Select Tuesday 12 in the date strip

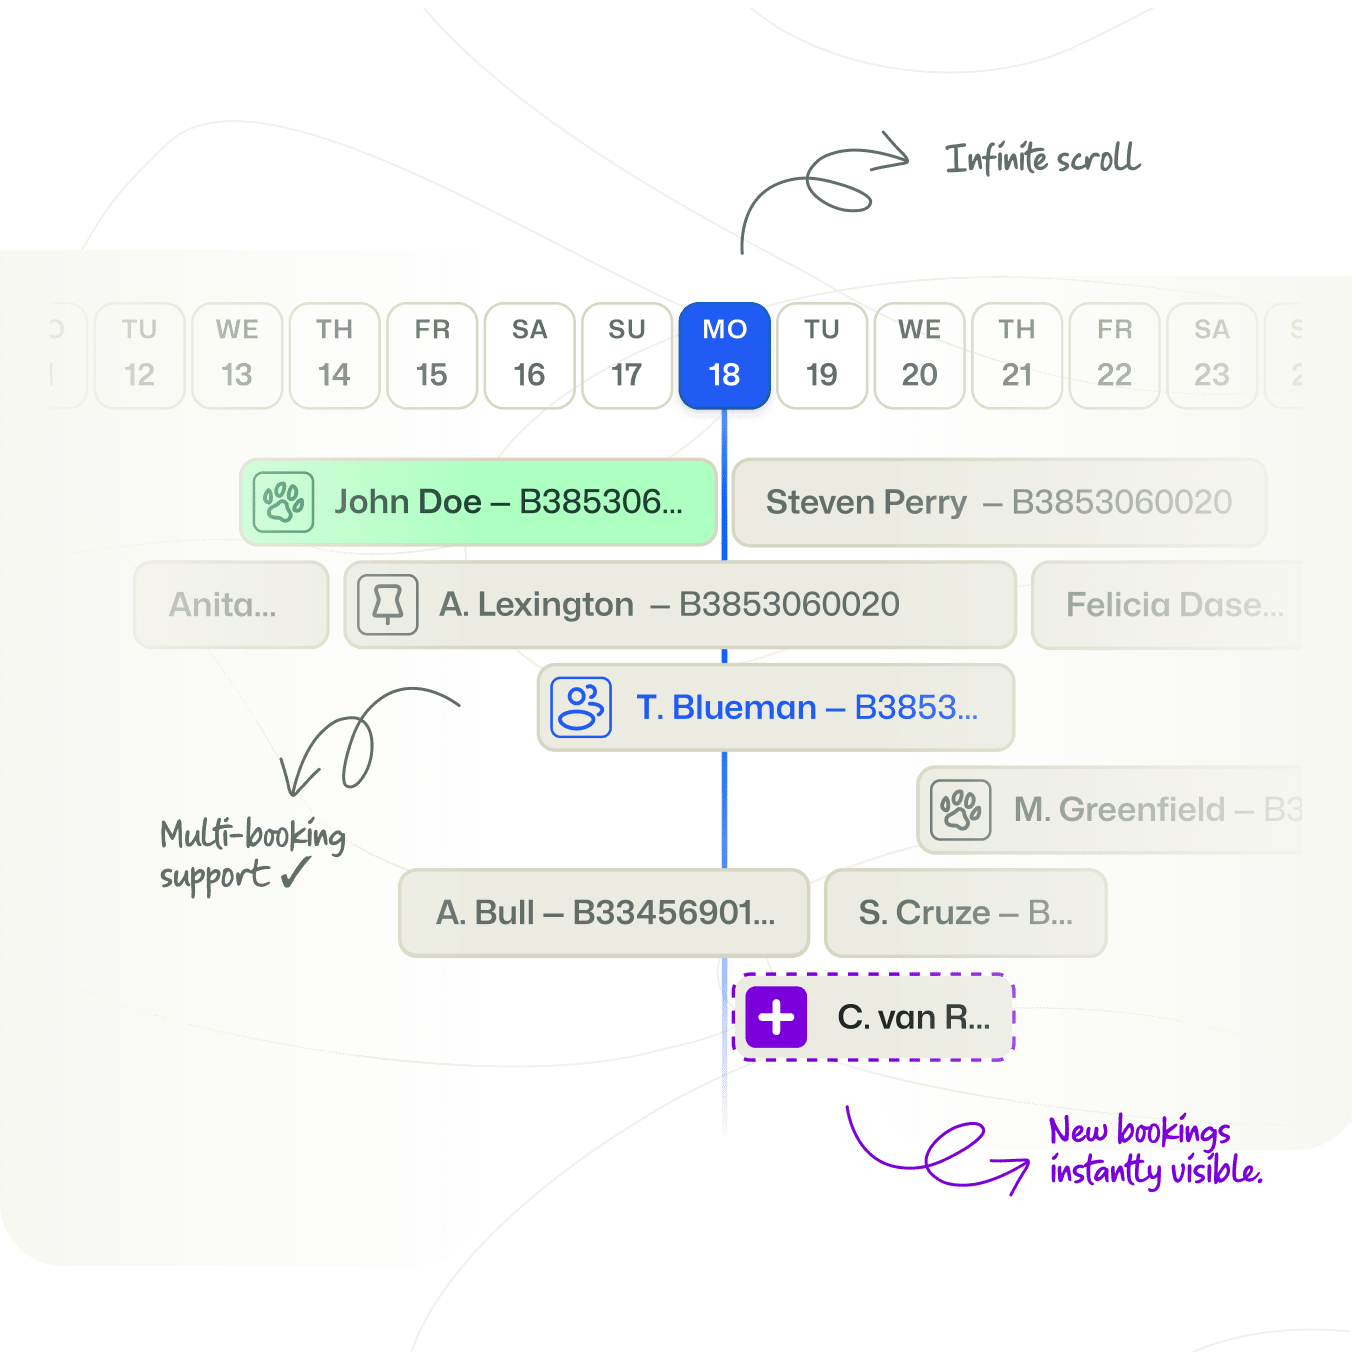coord(140,355)
